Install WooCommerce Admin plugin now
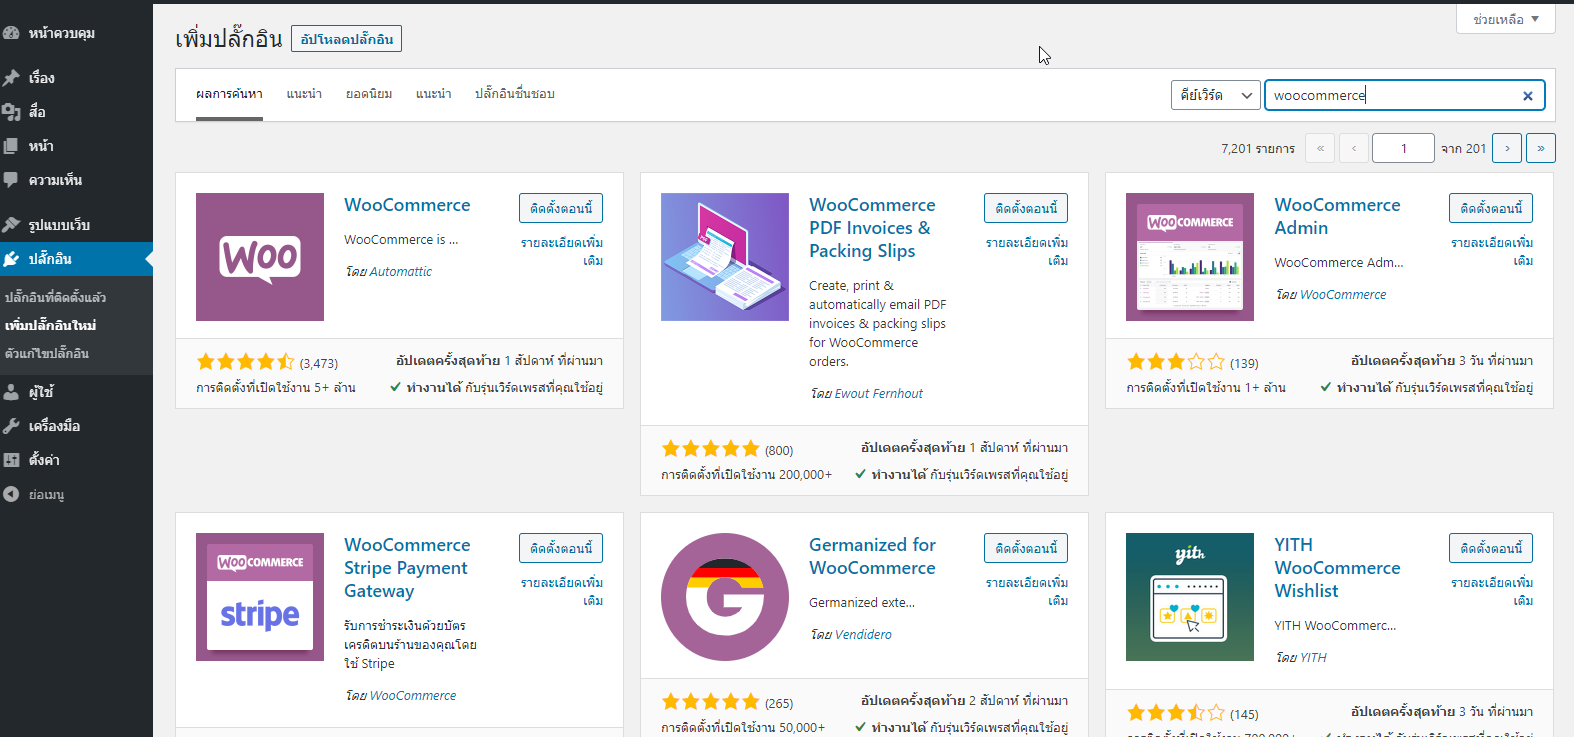 pyautogui.click(x=1491, y=208)
